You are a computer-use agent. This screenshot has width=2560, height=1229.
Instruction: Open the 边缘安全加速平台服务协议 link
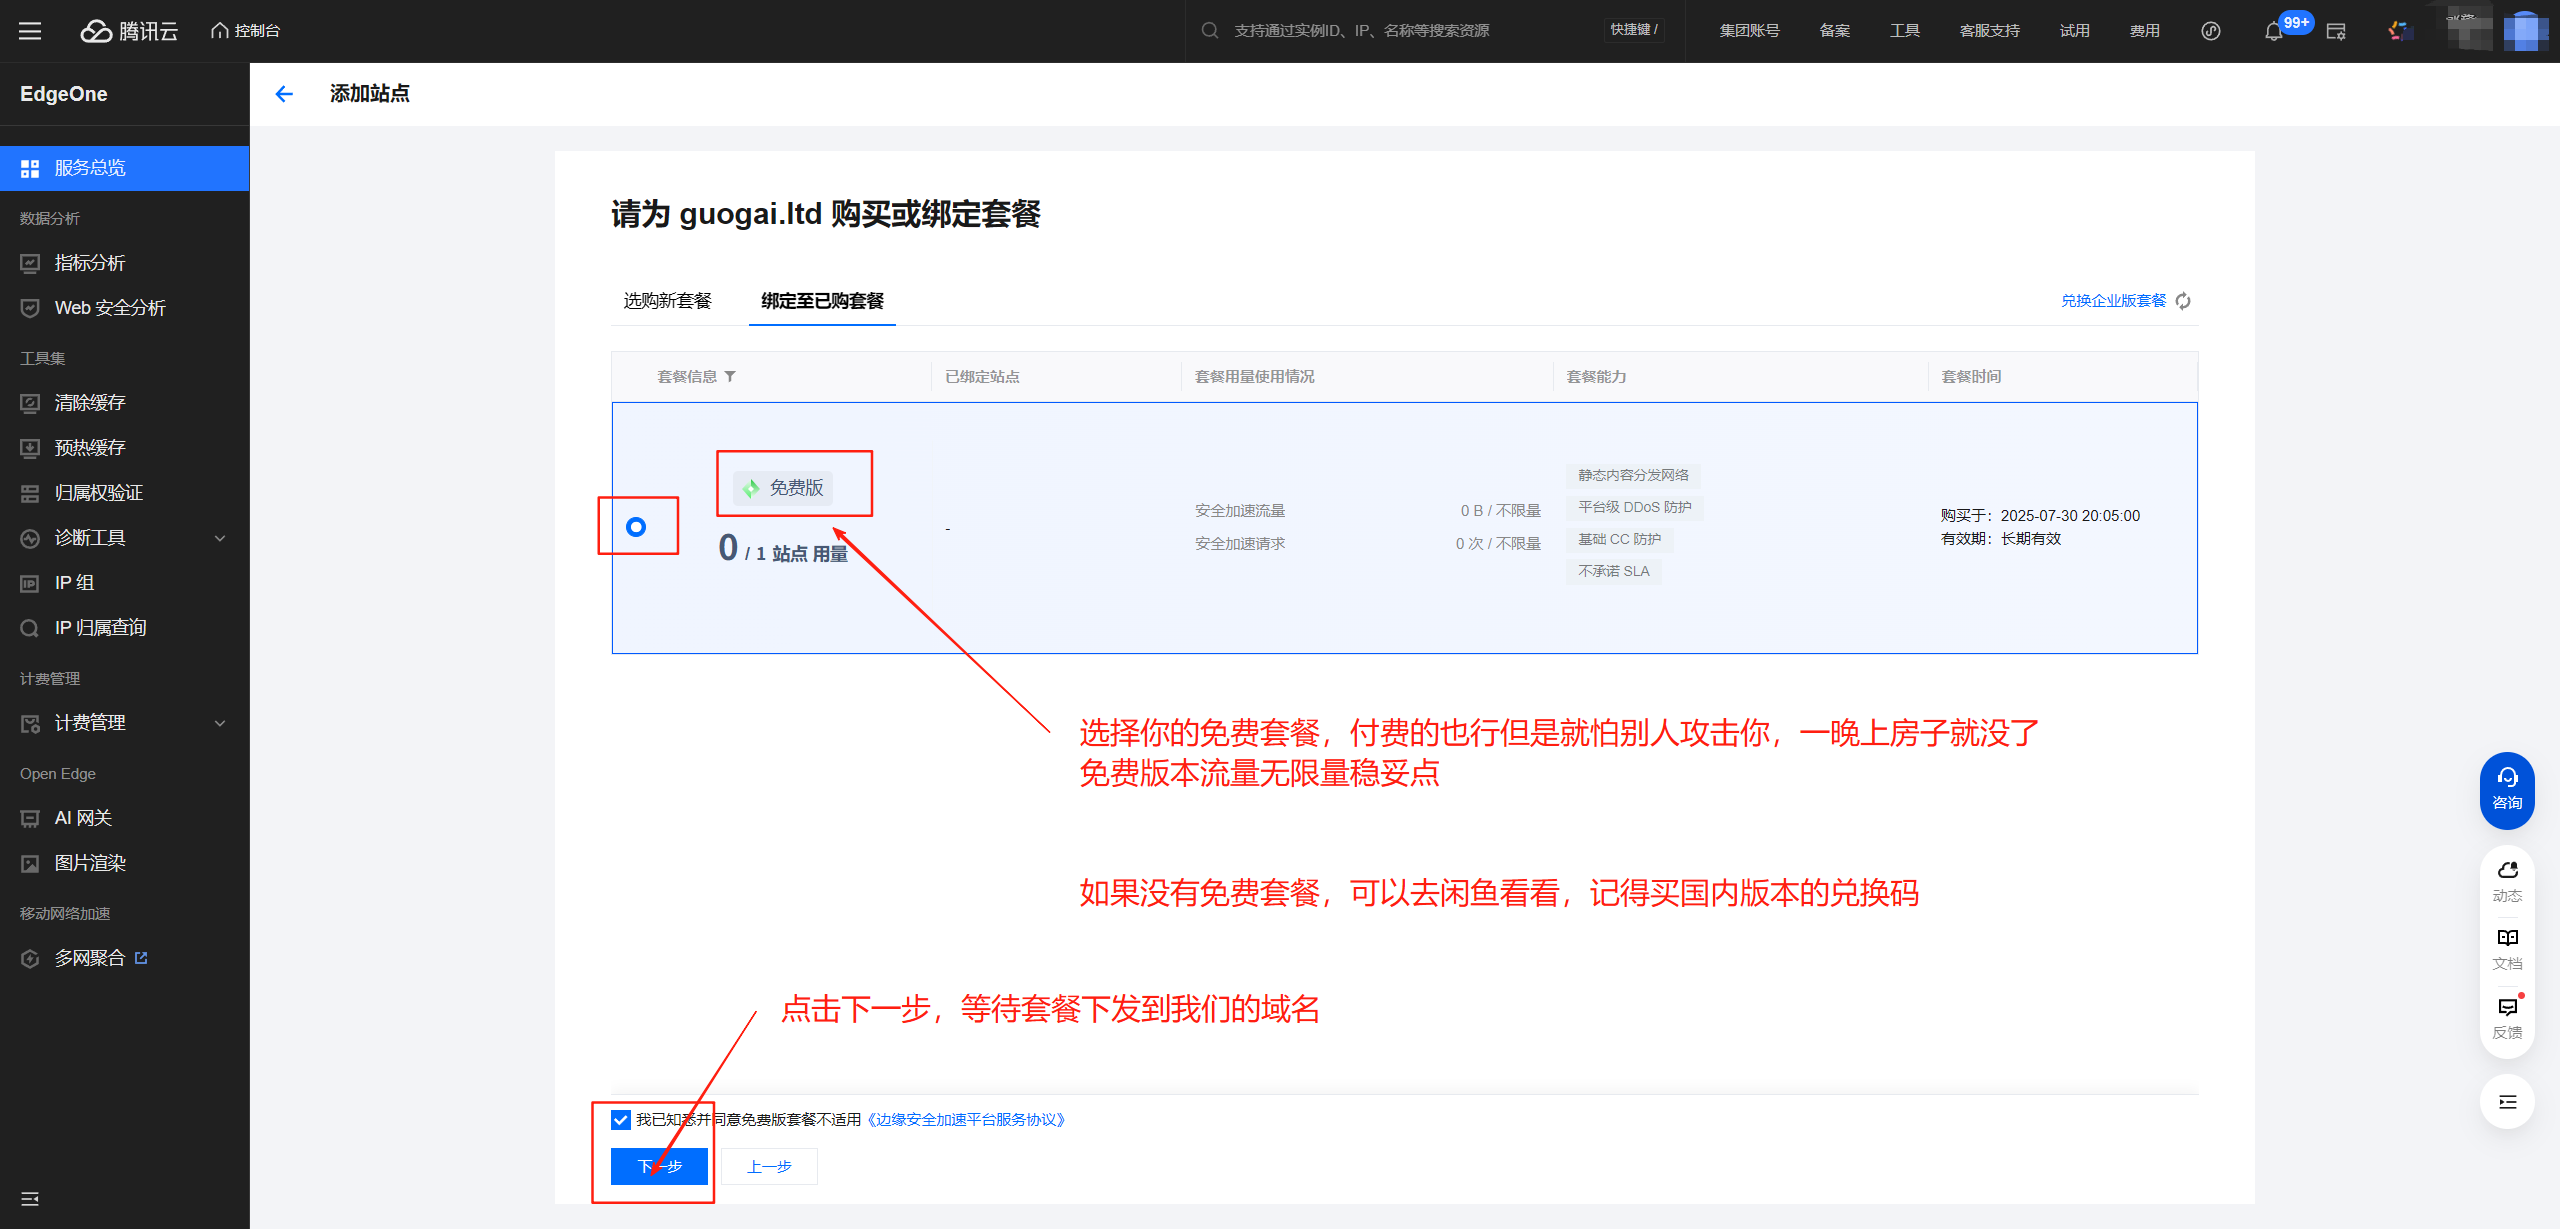pyautogui.click(x=966, y=1120)
